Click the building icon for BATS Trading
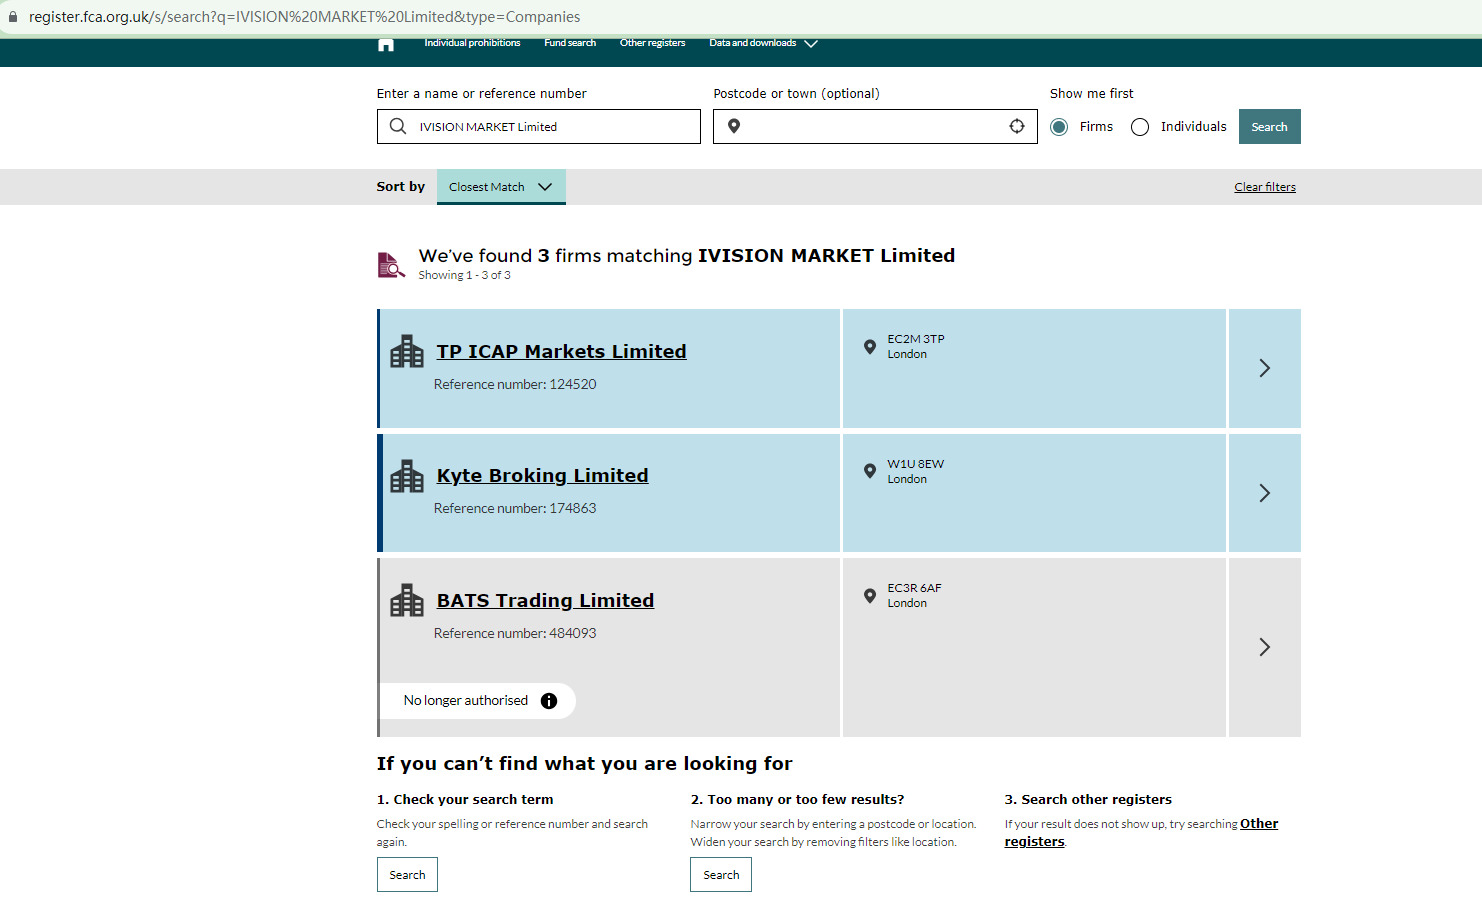Image resolution: width=1482 pixels, height=907 pixels. click(407, 601)
